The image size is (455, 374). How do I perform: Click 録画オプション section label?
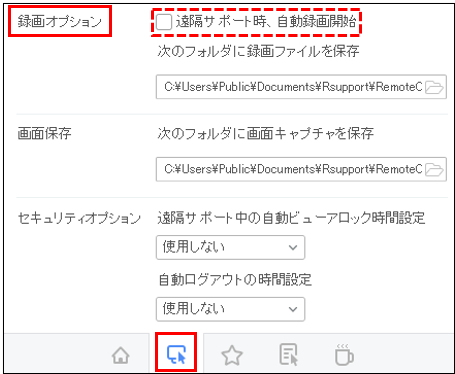click(60, 22)
